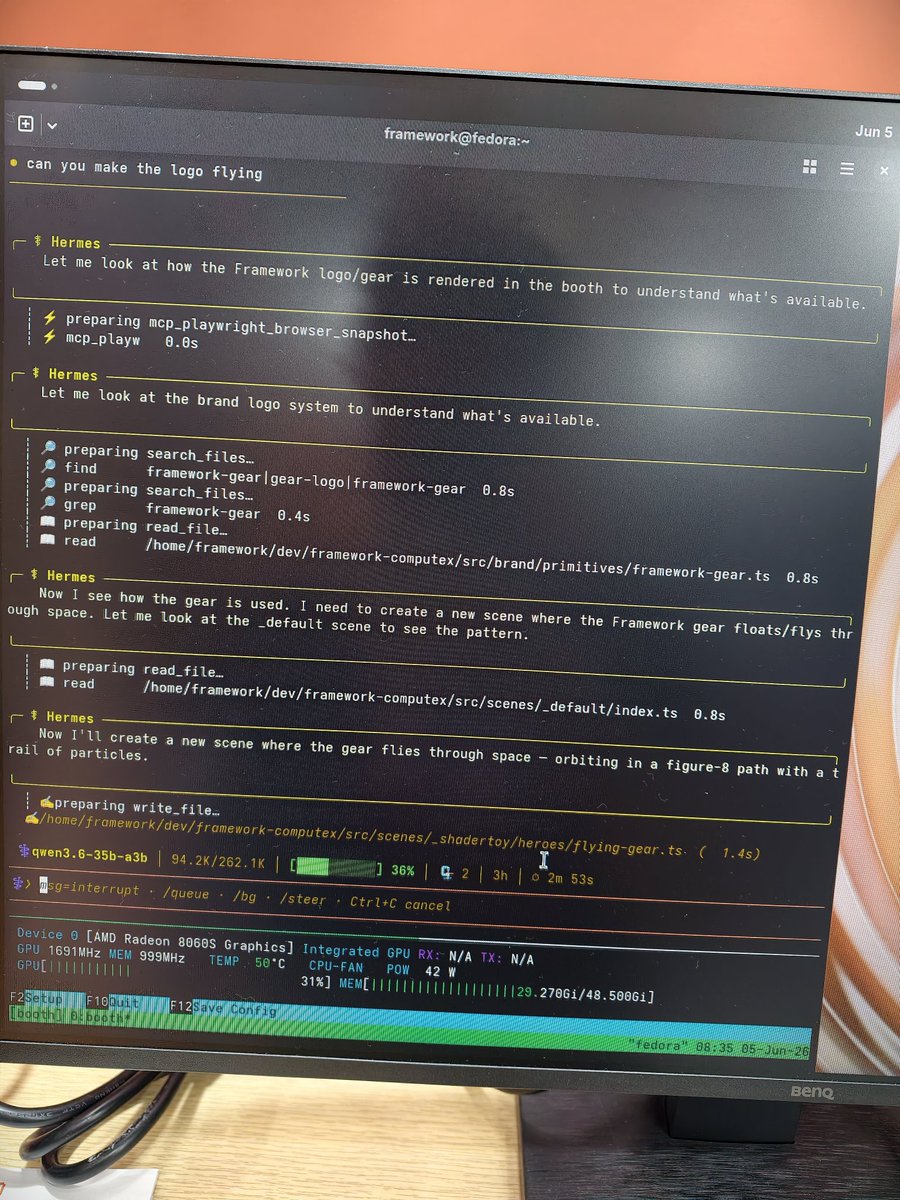This screenshot has width=900, height=1200.
Task: Click the 'Ctrl+C cancel' hint
Action: (400, 905)
